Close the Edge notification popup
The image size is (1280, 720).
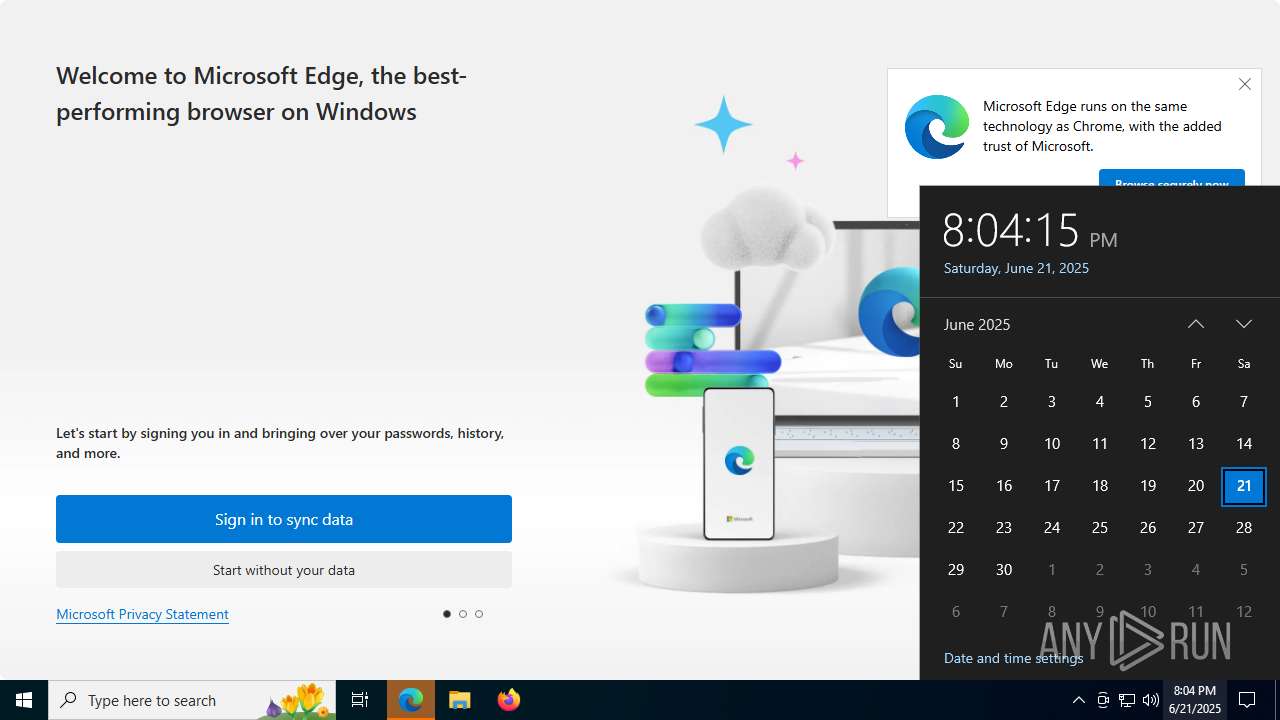tap(1245, 84)
